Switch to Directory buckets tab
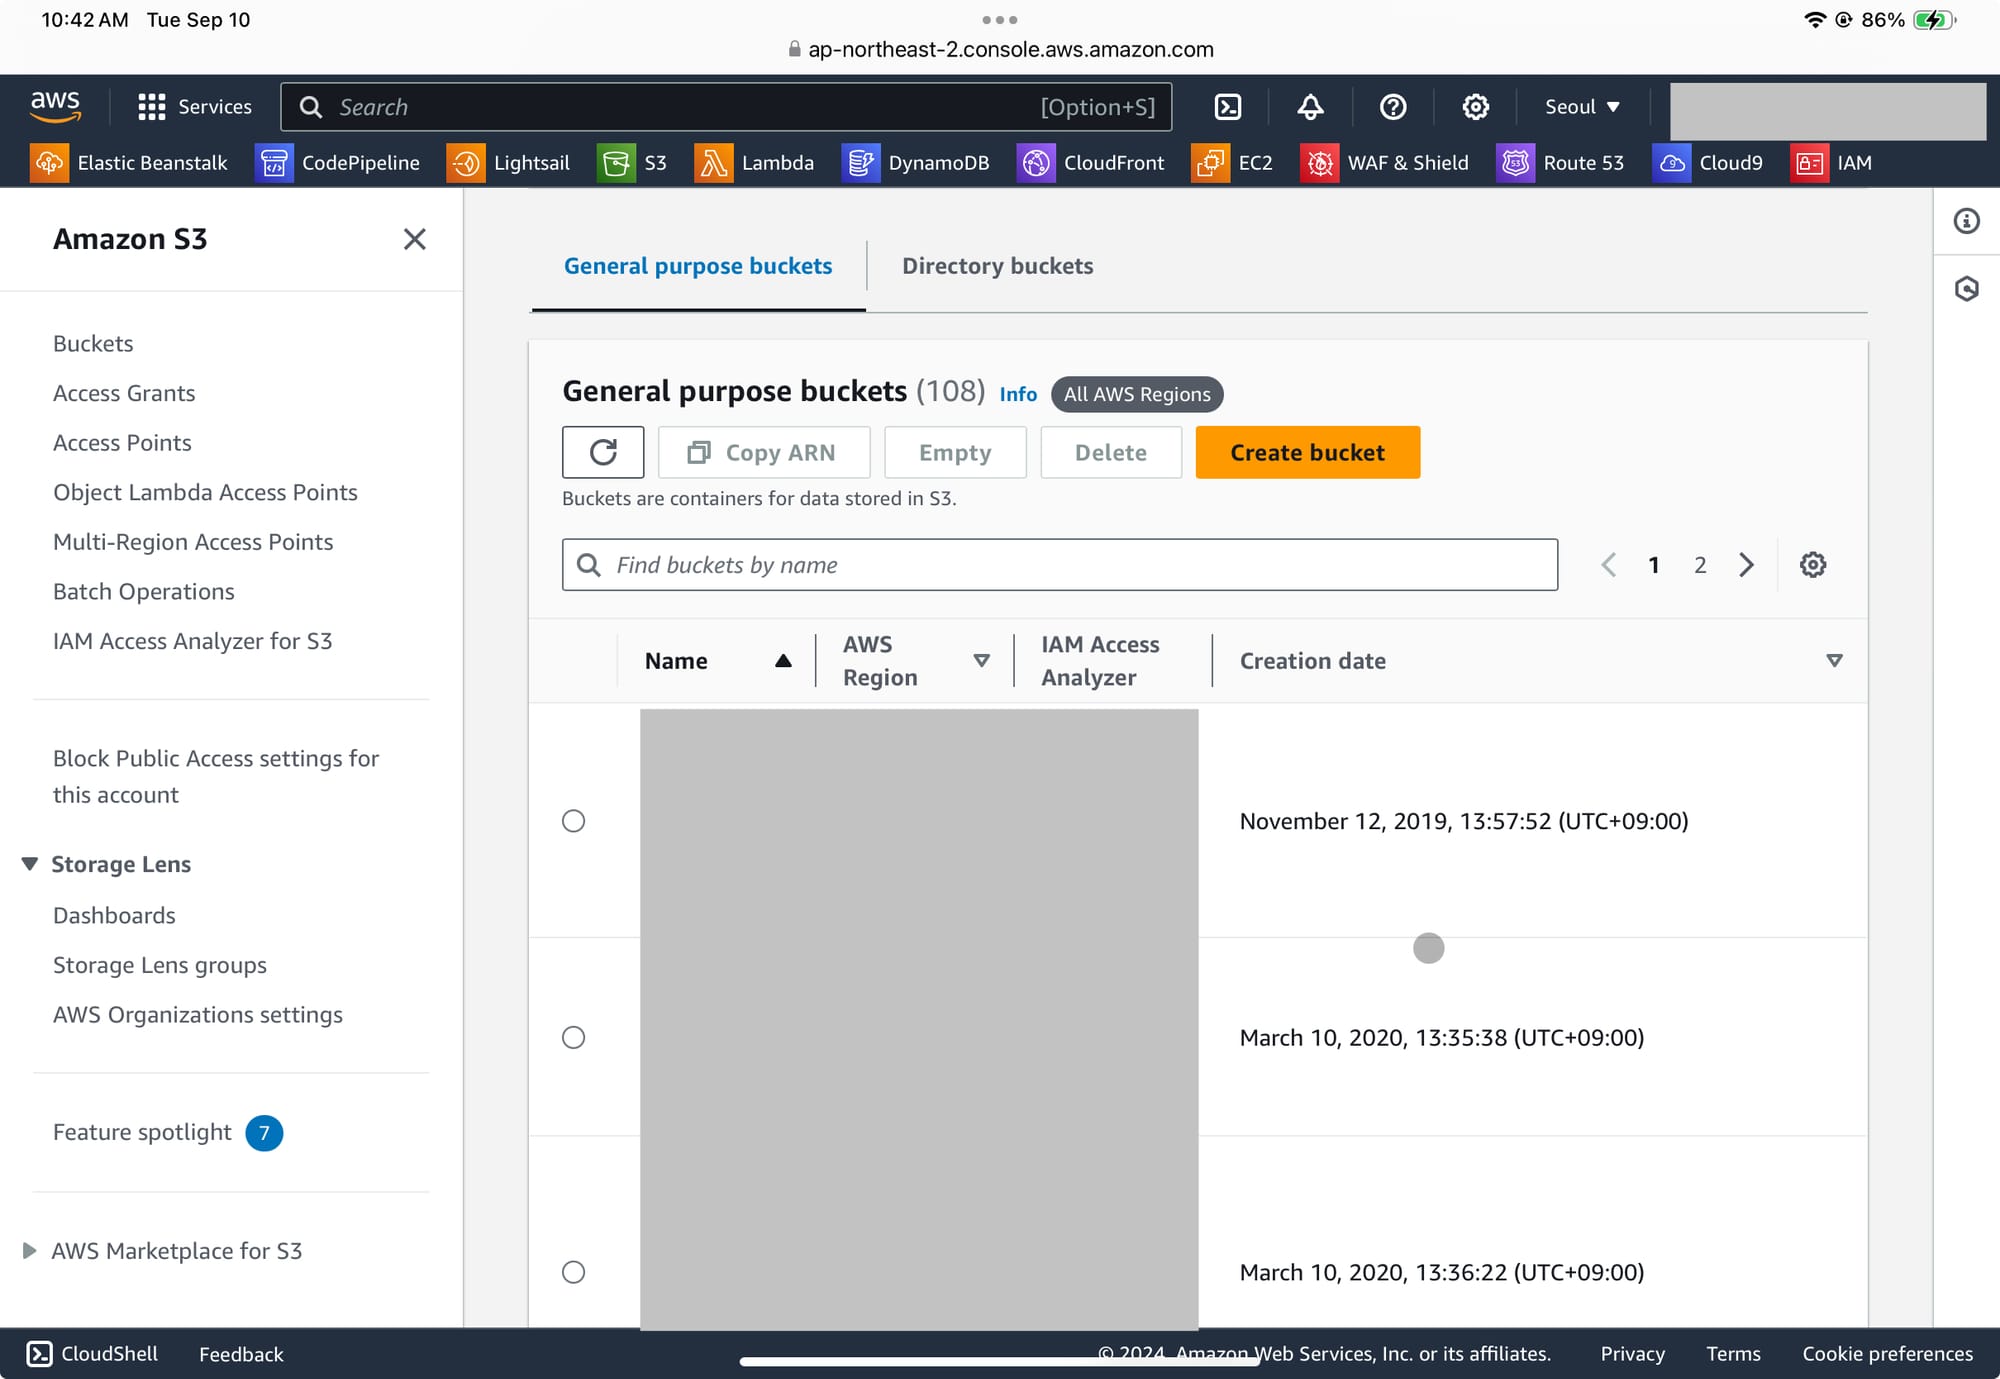 [997, 266]
